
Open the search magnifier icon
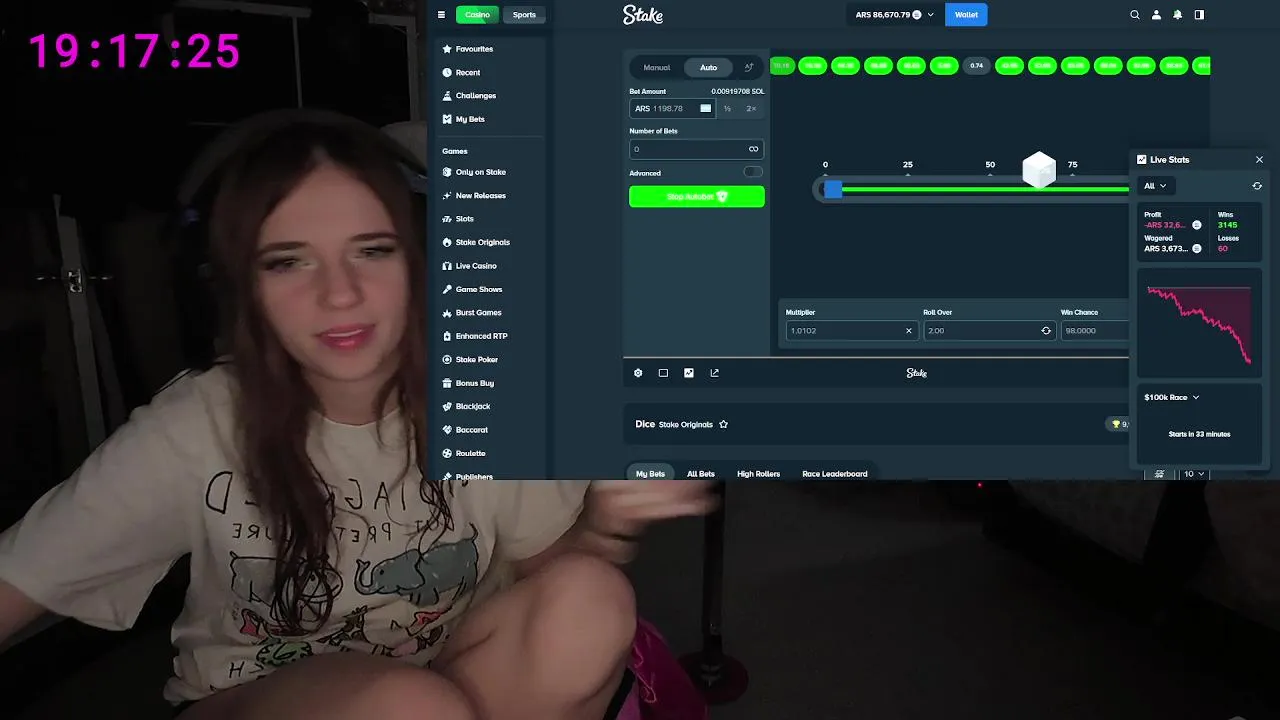[1135, 15]
